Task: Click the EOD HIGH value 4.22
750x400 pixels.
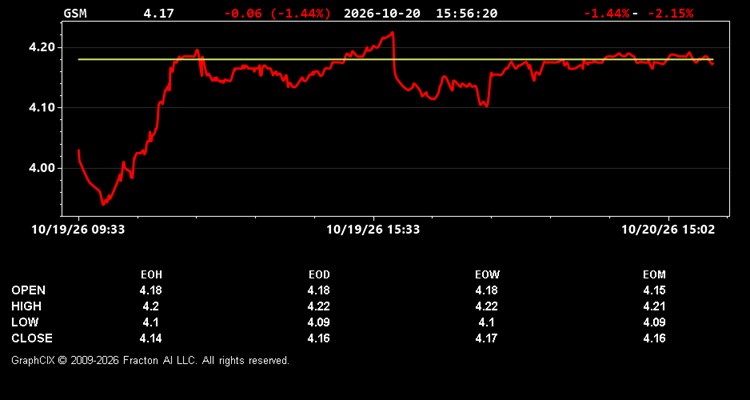Action: tap(319, 306)
